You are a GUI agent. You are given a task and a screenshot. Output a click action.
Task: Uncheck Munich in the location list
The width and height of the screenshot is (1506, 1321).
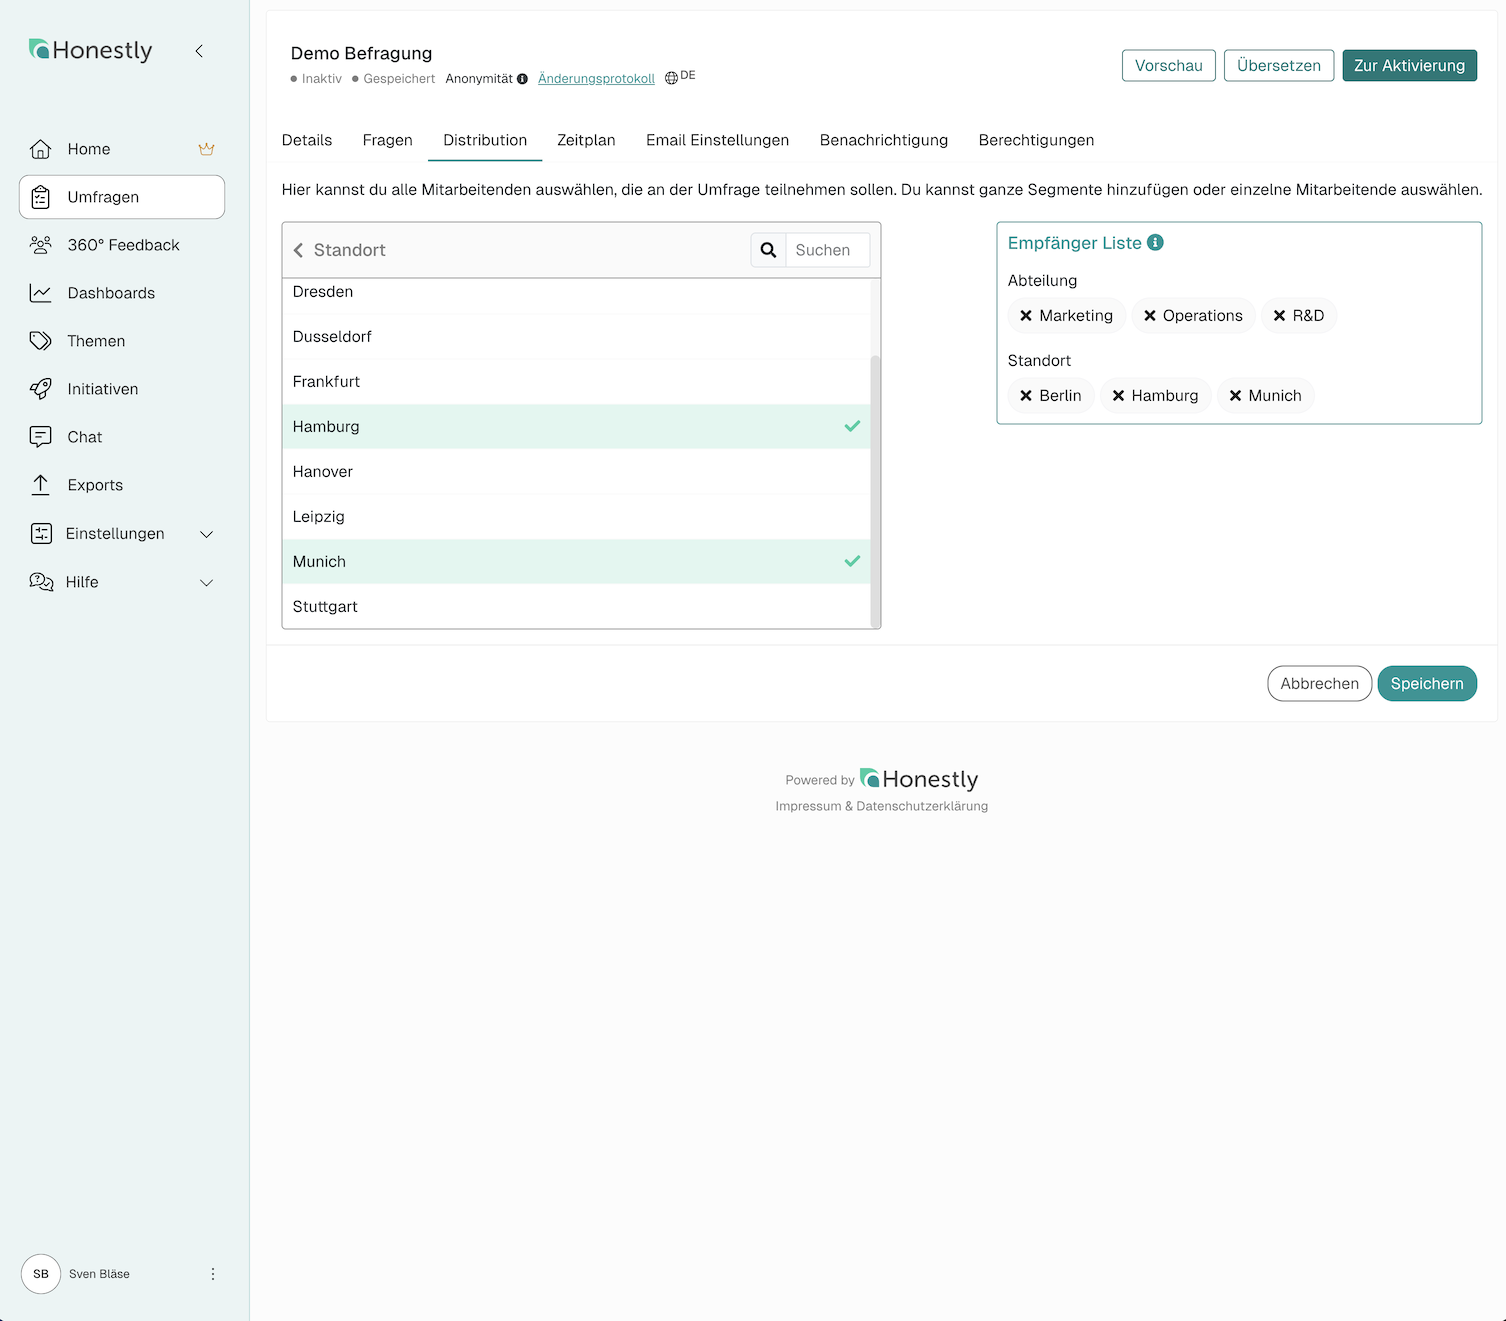click(x=575, y=562)
